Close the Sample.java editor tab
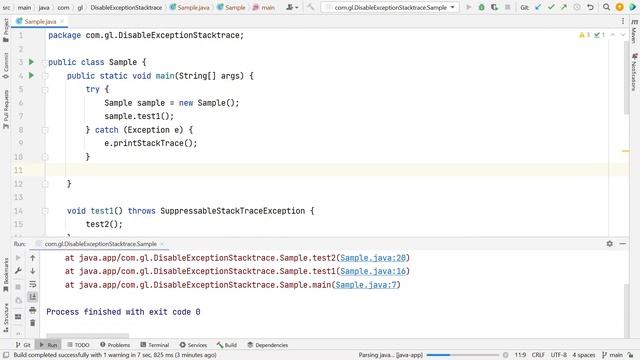This screenshot has width=640, height=360. click(62, 21)
